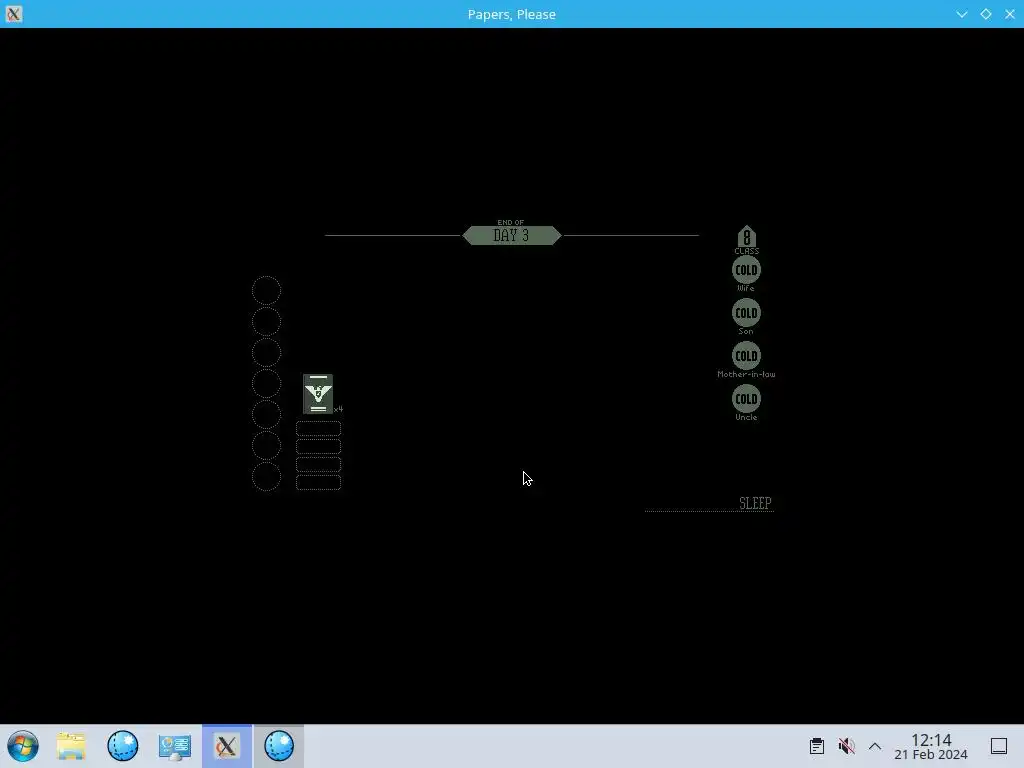This screenshot has height=768, width=1024.
Task: Click the Uncle label text
Action: (x=746, y=417)
